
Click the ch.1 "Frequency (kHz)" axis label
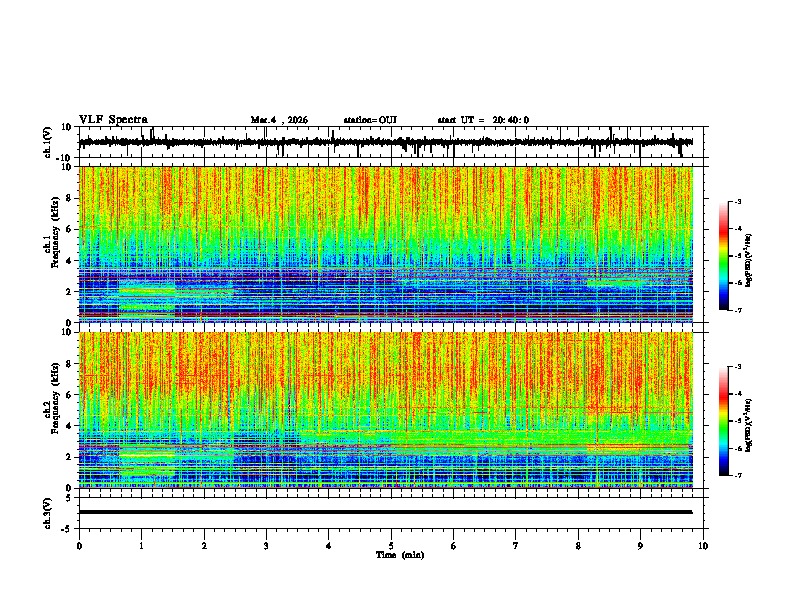pos(55,232)
